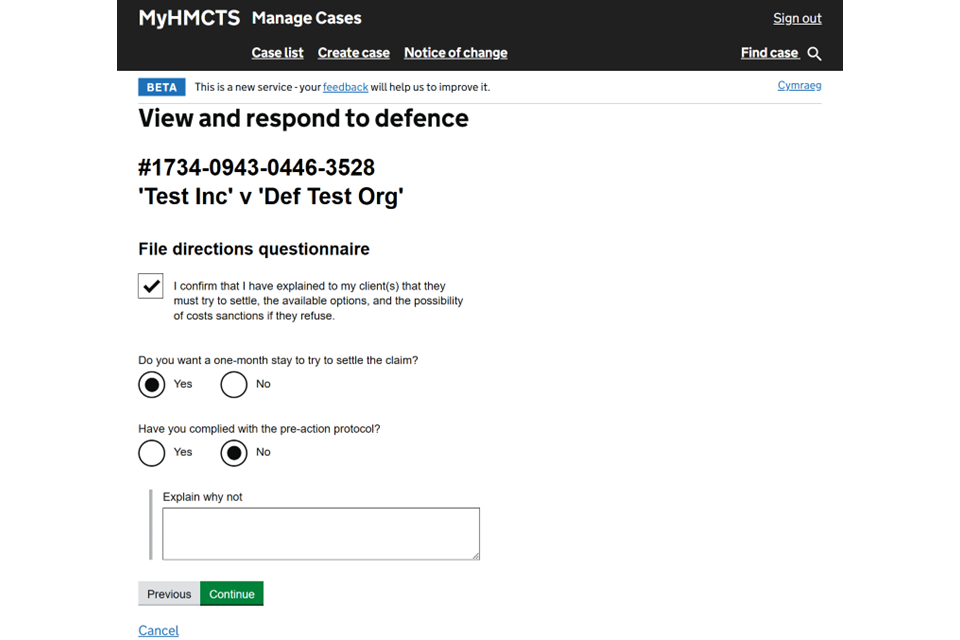
Task: Choose Yes for pre-action protocol compliance
Action: click(152, 453)
